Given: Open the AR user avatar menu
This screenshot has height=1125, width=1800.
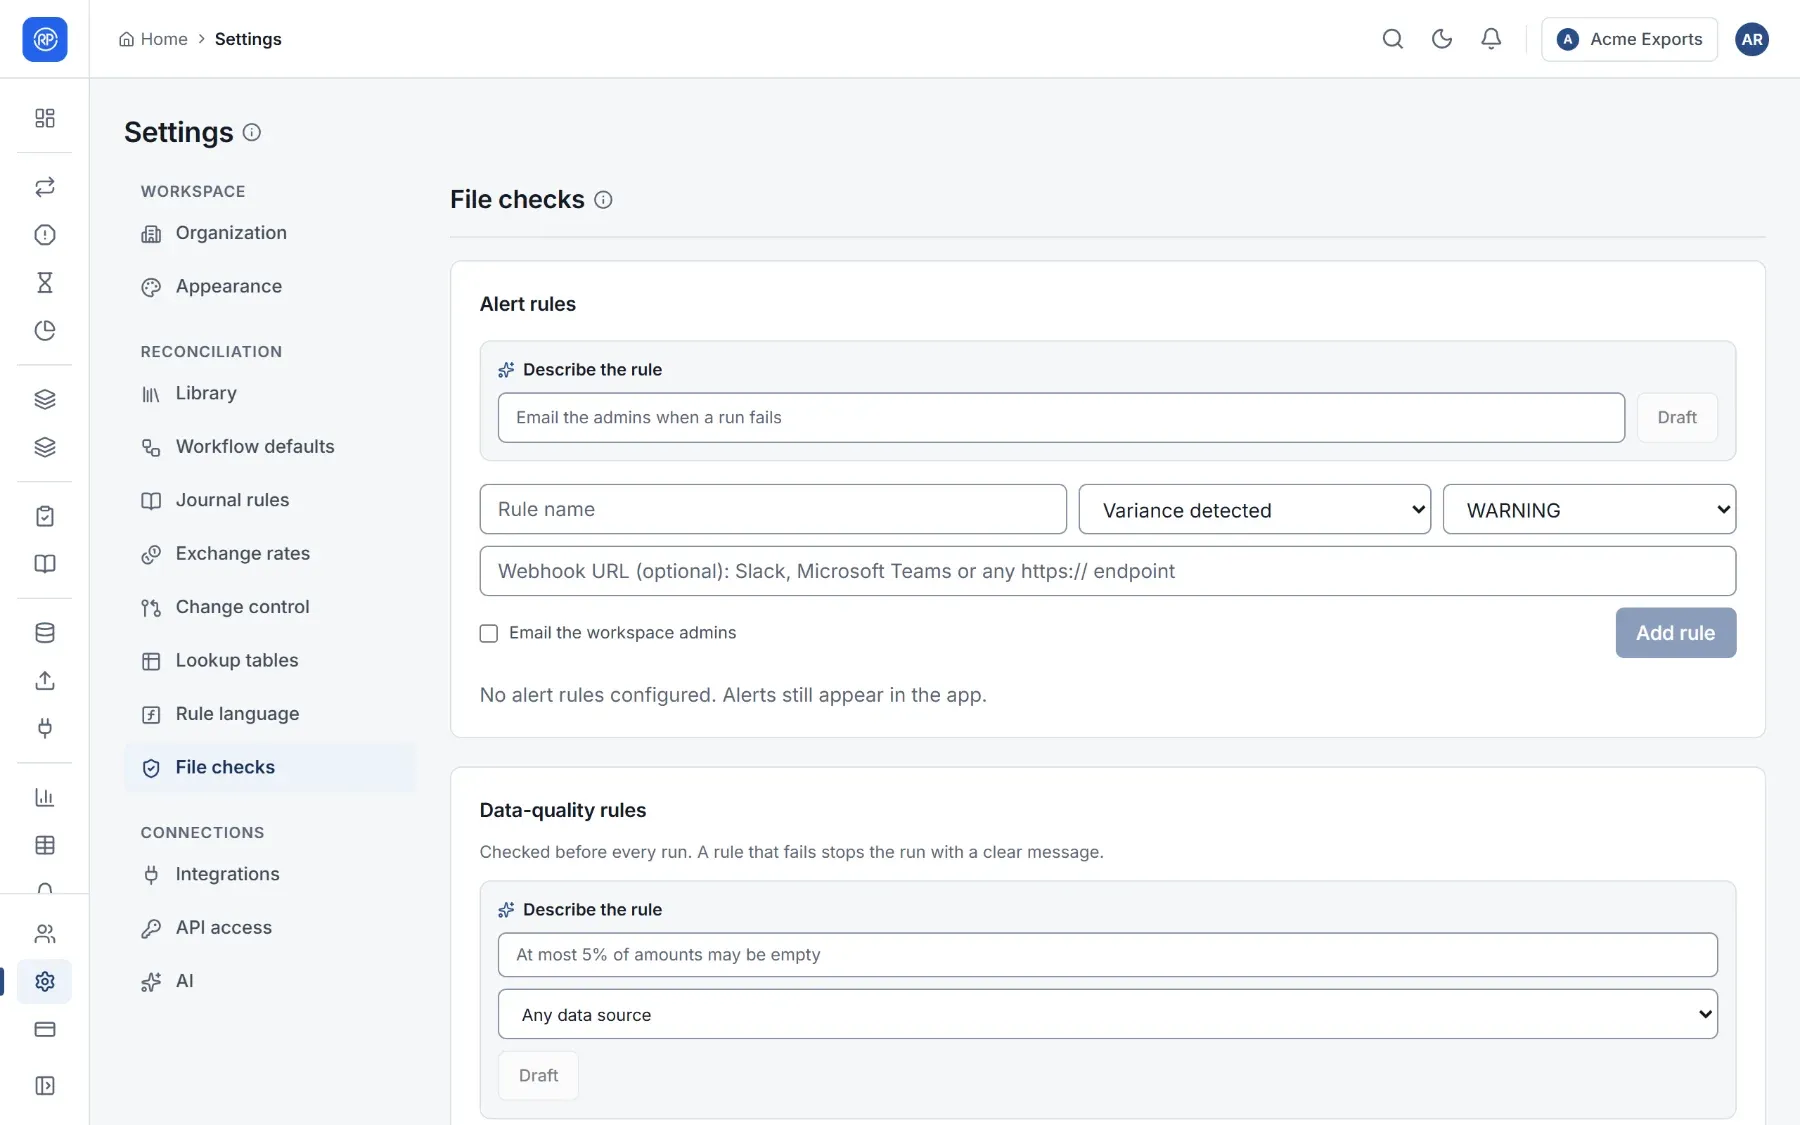Looking at the screenshot, I should tap(1752, 39).
